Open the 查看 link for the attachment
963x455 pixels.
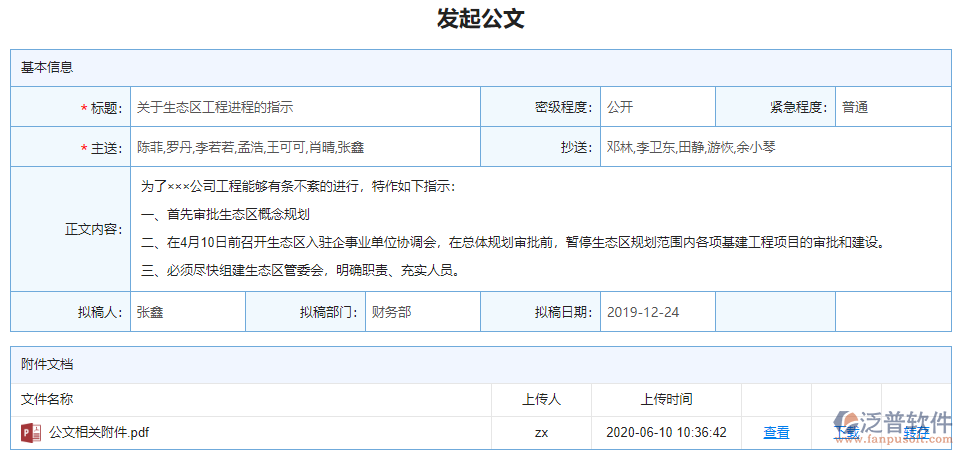click(x=776, y=433)
